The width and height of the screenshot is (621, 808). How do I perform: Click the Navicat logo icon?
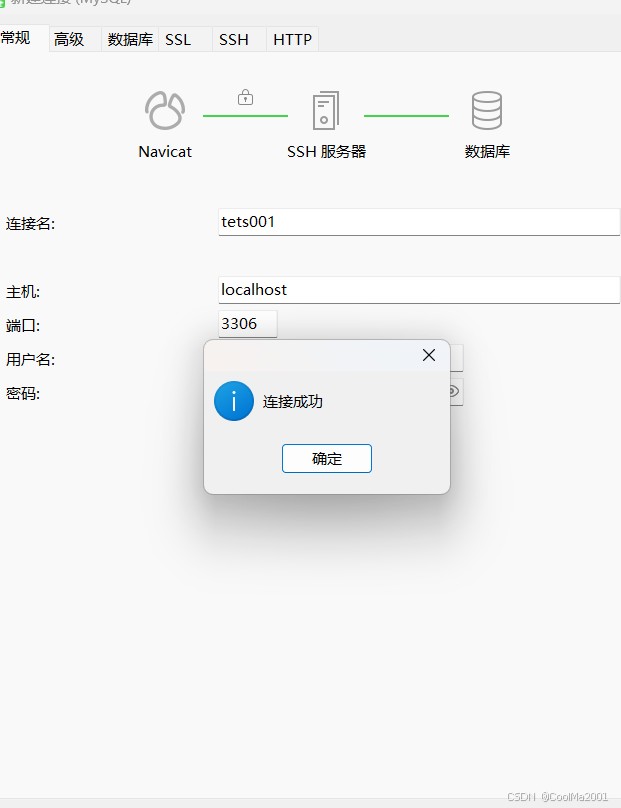pyautogui.click(x=165, y=110)
